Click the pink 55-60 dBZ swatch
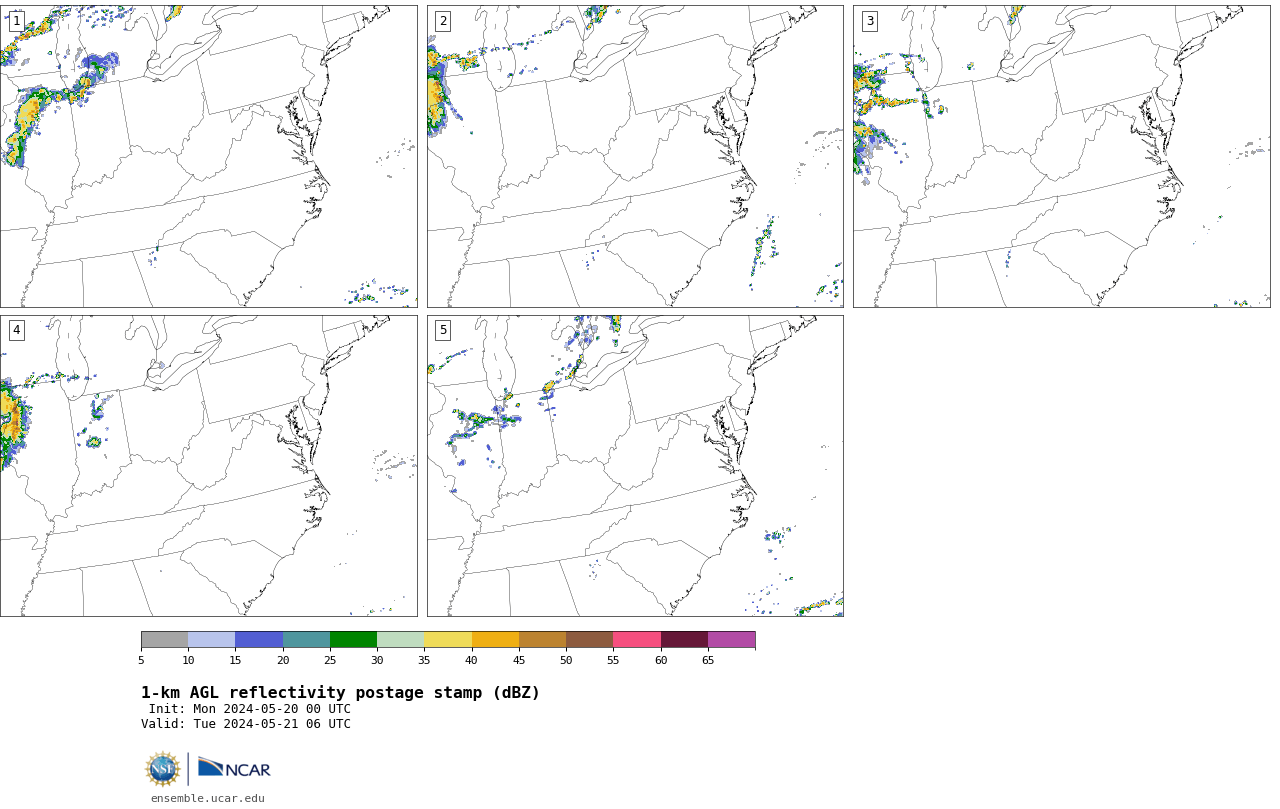1280x809 pixels. click(x=637, y=640)
